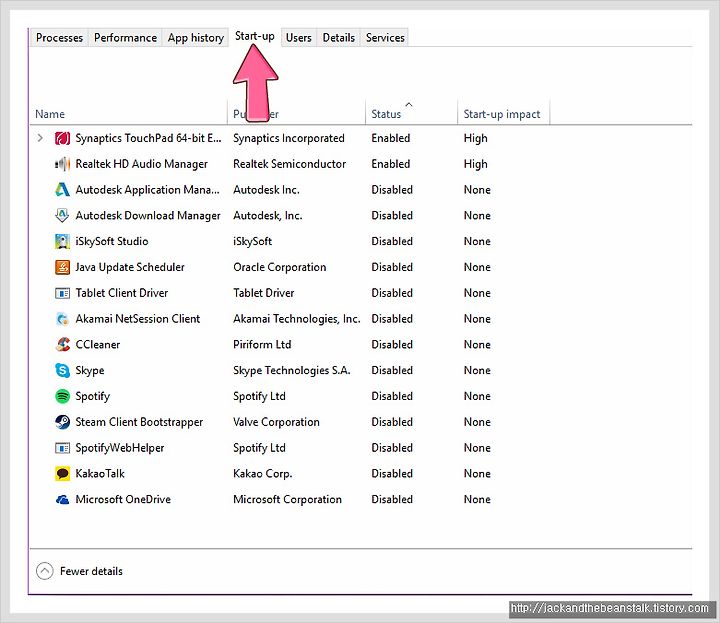Select the Steam Client Bootstrapper name

[139, 422]
